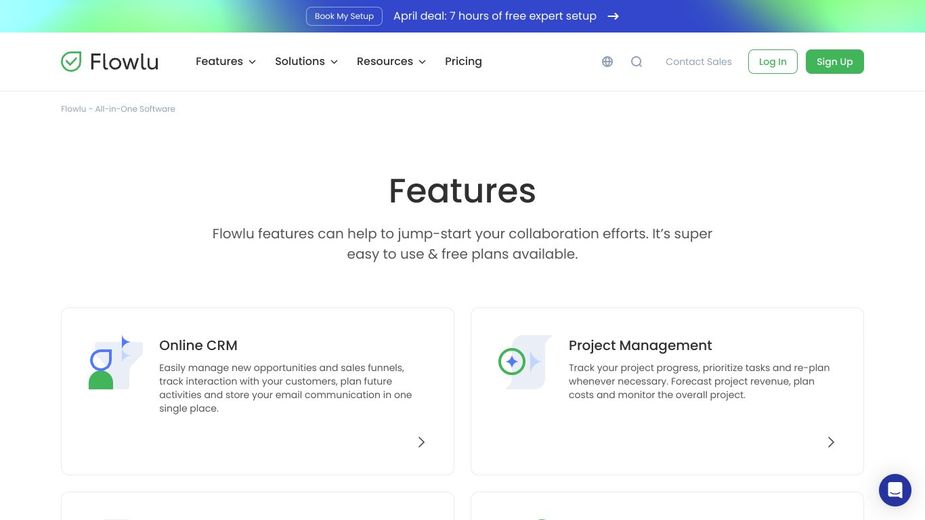This screenshot has height=520, width=925.
Task: Click the Flowlu All-in-One Software breadcrumb
Action: 118,109
